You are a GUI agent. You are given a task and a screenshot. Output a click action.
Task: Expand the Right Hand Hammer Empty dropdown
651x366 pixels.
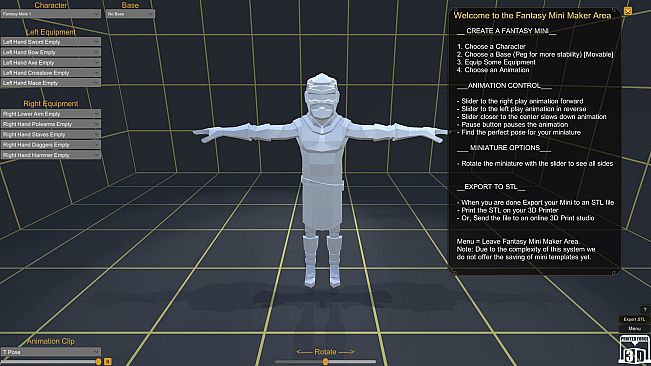(51, 155)
